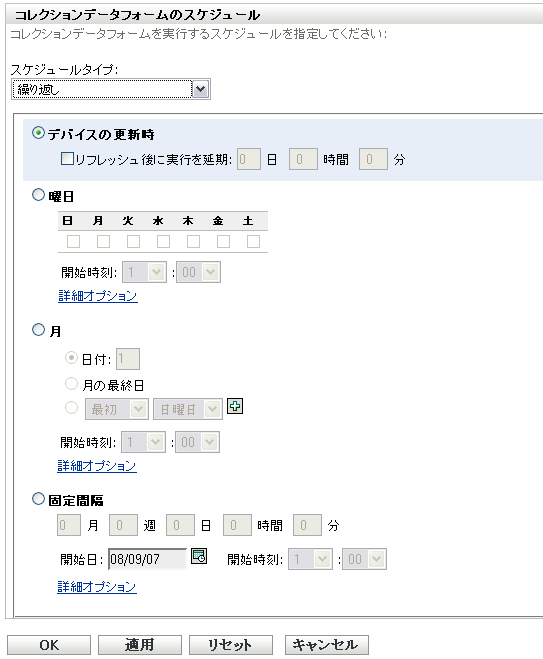The height and width of the screenshot is (659, 543).
Task: Enable リフレッシュ後に実行を延期 checkbox
Action: (67, 159)
